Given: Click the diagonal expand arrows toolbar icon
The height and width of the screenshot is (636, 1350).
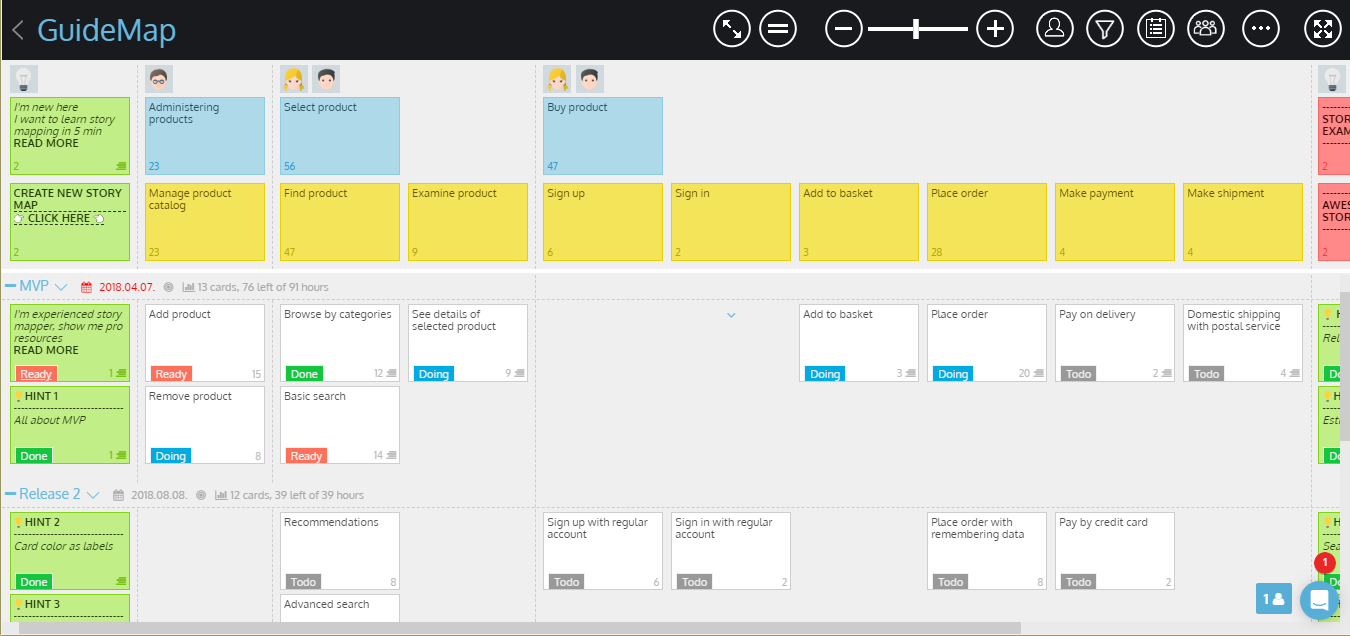Looking at the screenshot, I should [x=732, y=29].
